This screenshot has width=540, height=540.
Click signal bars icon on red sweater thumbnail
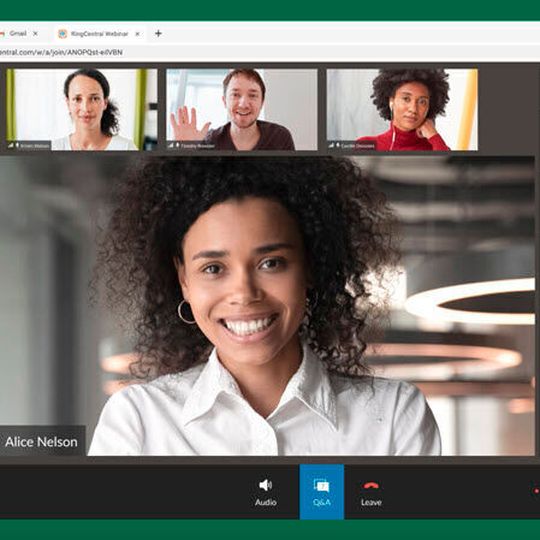coord(331,145)
